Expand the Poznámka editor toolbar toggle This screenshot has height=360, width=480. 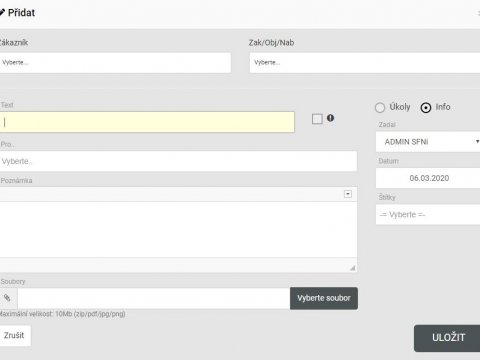(348, 194)
